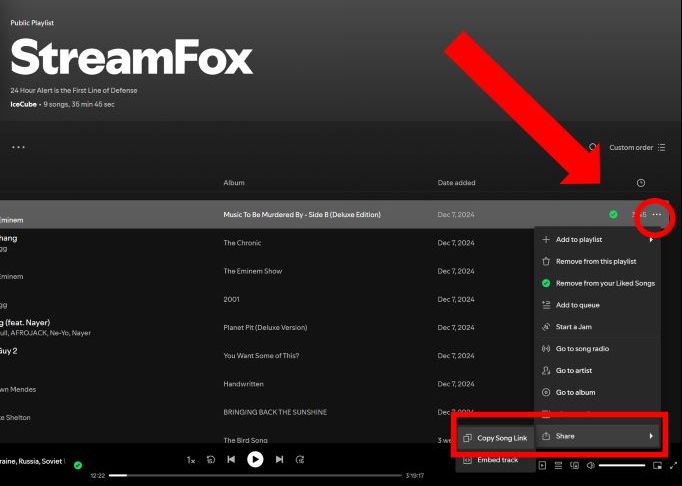Open the album named 2001
This screenshot has width=682, height=486.
point(231,299)
